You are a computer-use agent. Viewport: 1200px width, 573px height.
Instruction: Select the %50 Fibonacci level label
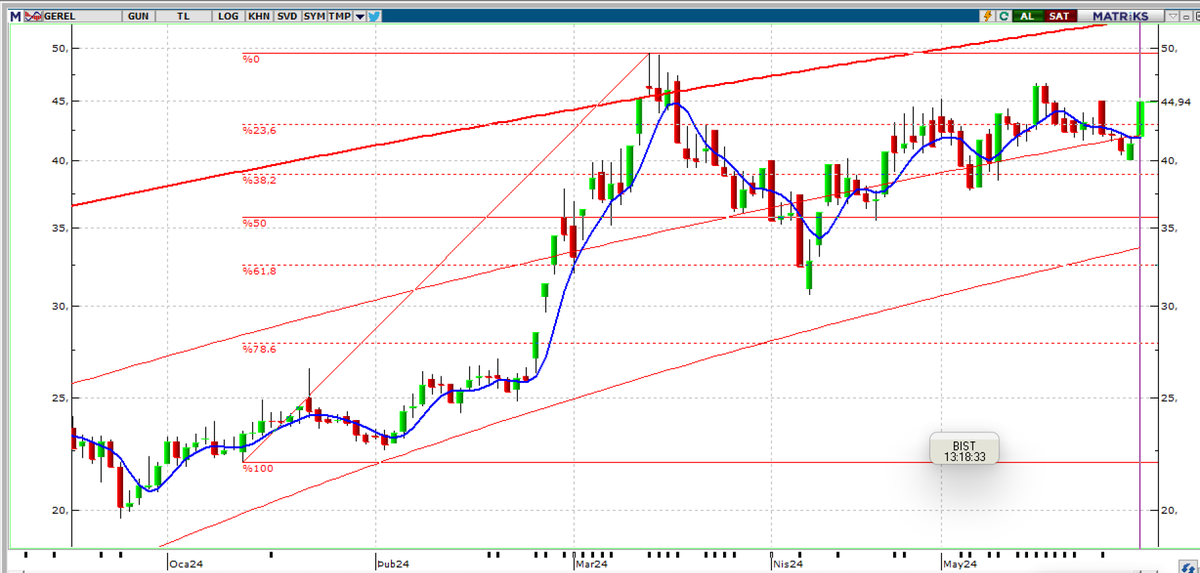point(253,224)
